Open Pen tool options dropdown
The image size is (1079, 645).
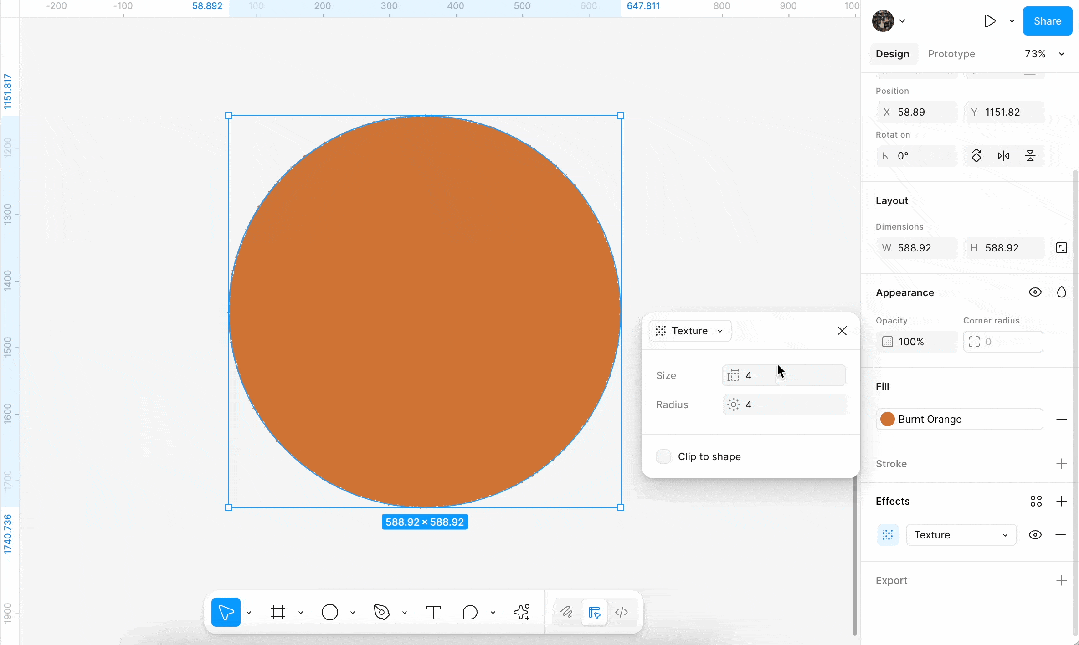tap(404, 613)
